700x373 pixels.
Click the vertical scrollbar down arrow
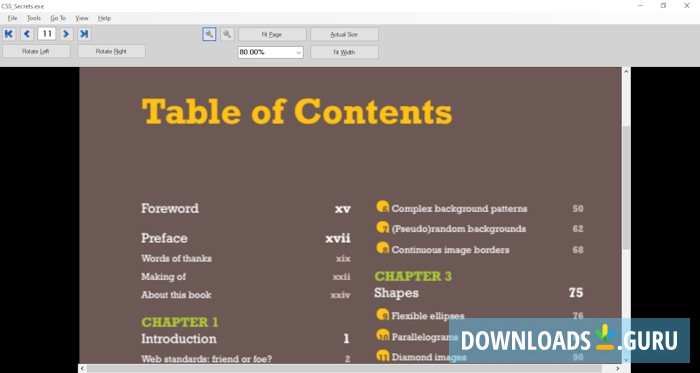[626, 359]
